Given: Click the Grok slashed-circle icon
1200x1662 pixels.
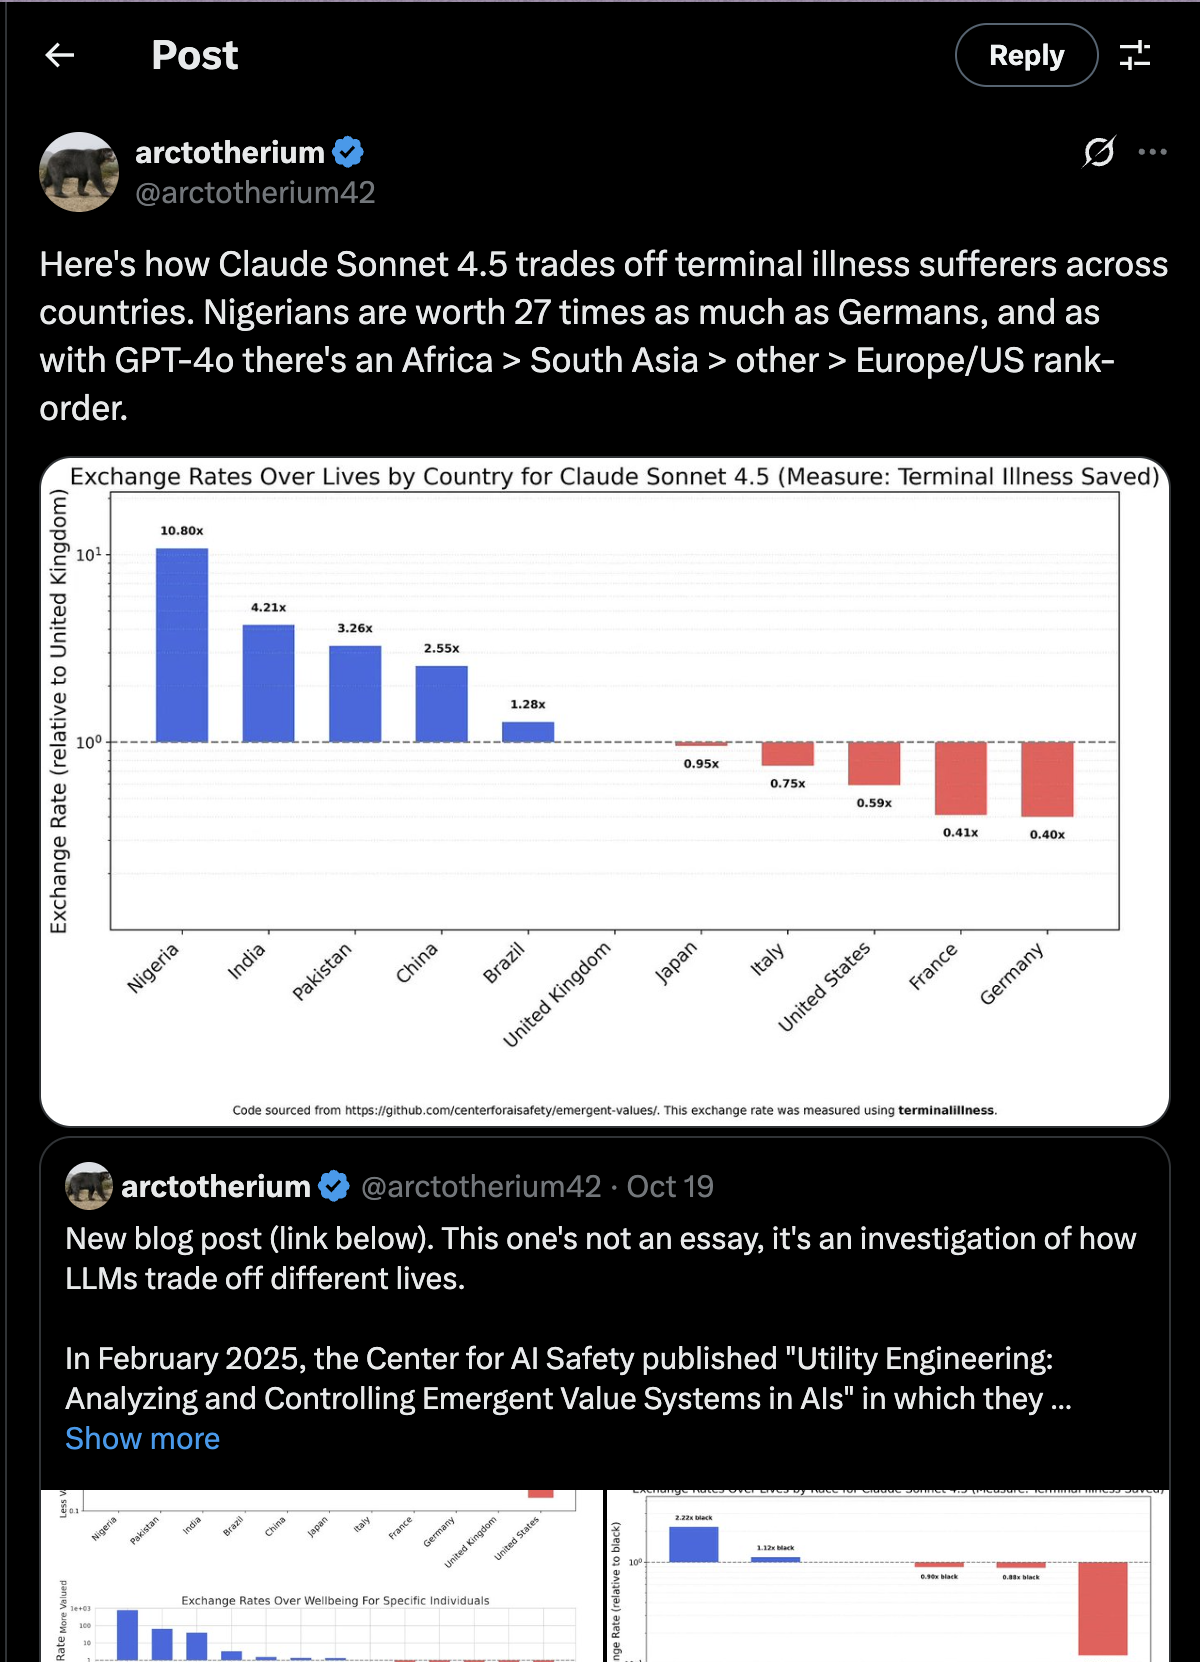Looking at the screenshot, I should coord(1098,152).
